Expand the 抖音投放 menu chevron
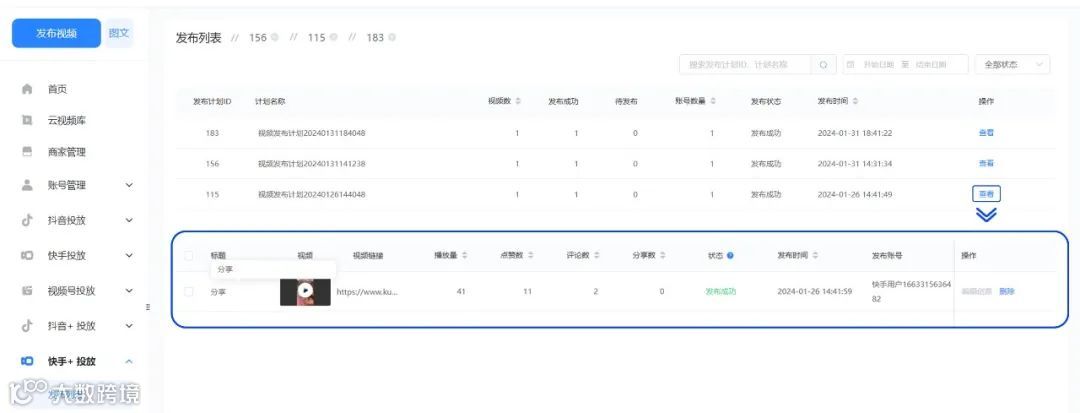The width and height of the screenshot is (1080, 413). tap(129, 220)
